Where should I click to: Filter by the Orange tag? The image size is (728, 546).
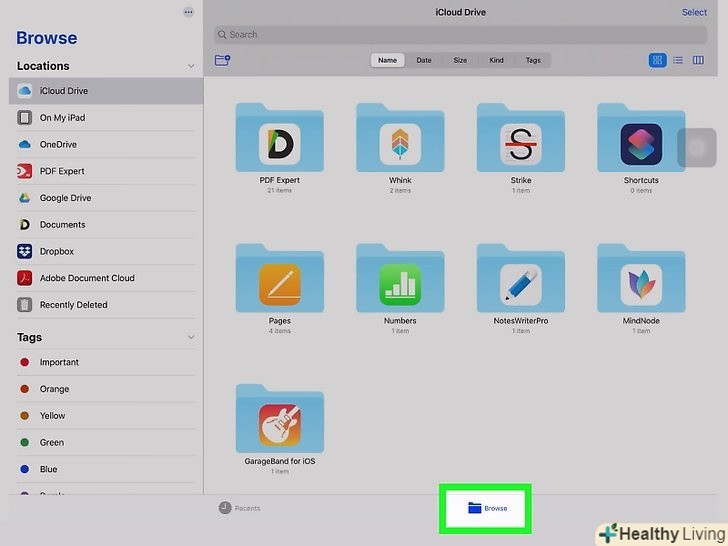click(106, 389)
